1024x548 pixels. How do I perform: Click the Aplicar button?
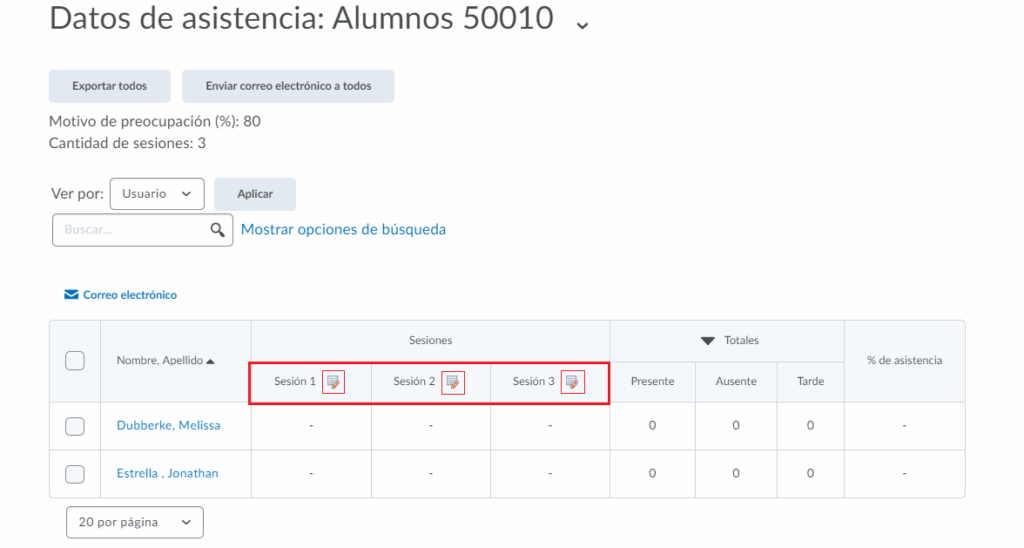[255, 194]
